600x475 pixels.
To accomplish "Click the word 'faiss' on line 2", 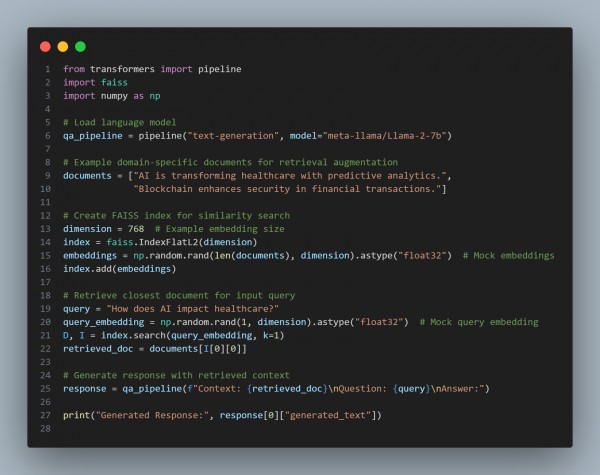I will 114,82.
